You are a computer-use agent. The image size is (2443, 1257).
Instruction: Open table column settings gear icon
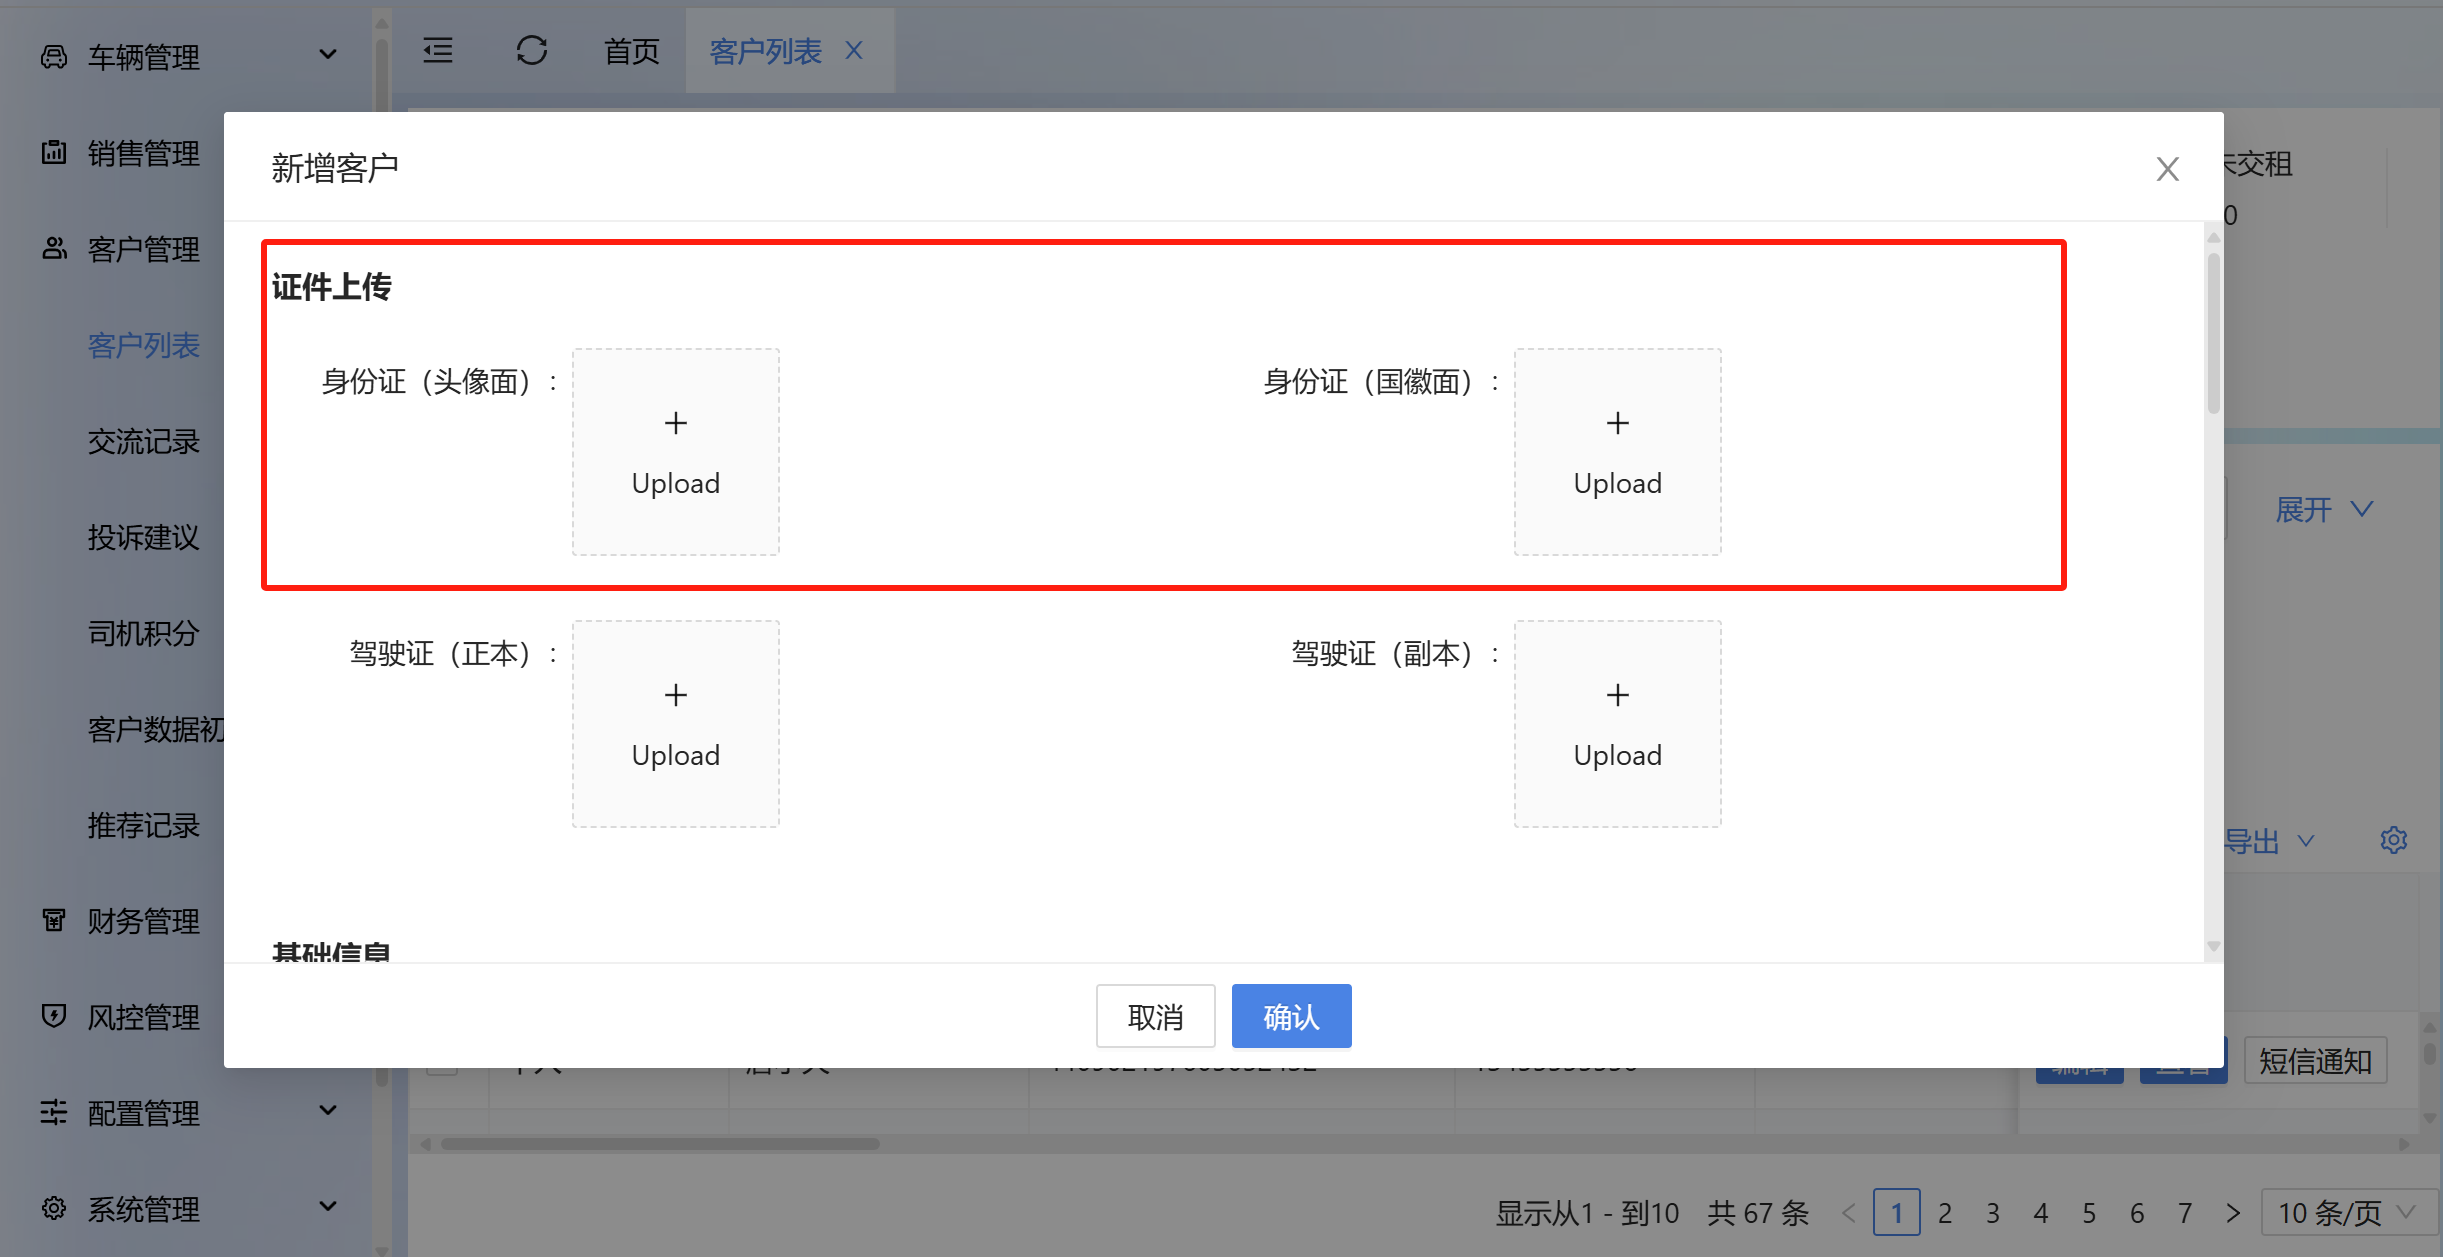2393,840
